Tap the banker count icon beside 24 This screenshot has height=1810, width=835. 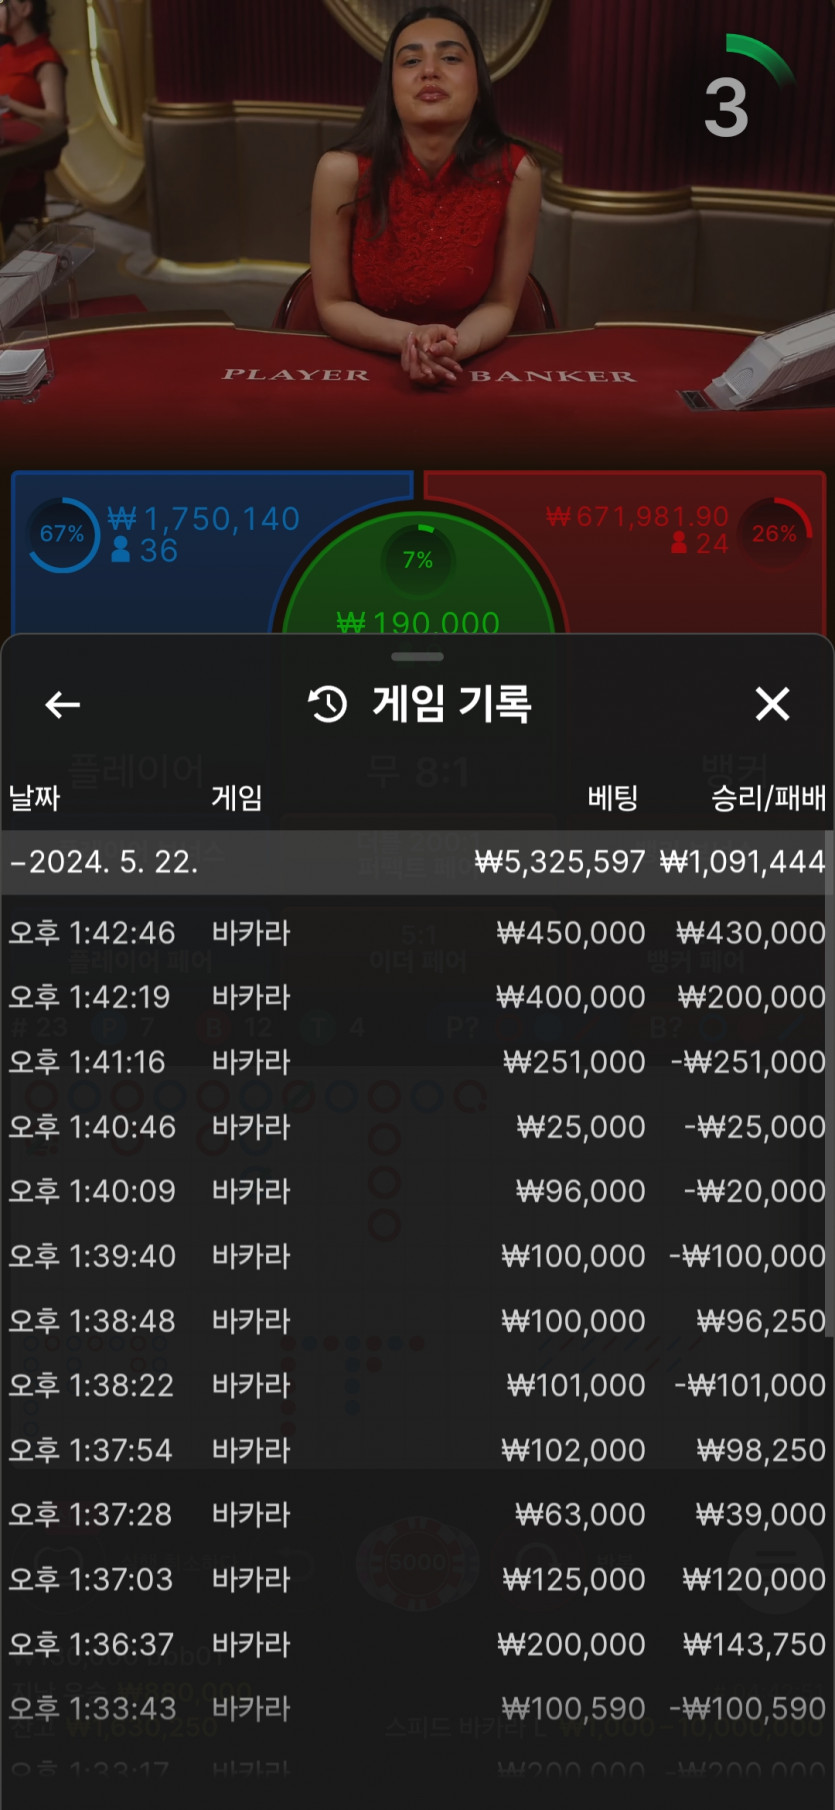(679, 543)
